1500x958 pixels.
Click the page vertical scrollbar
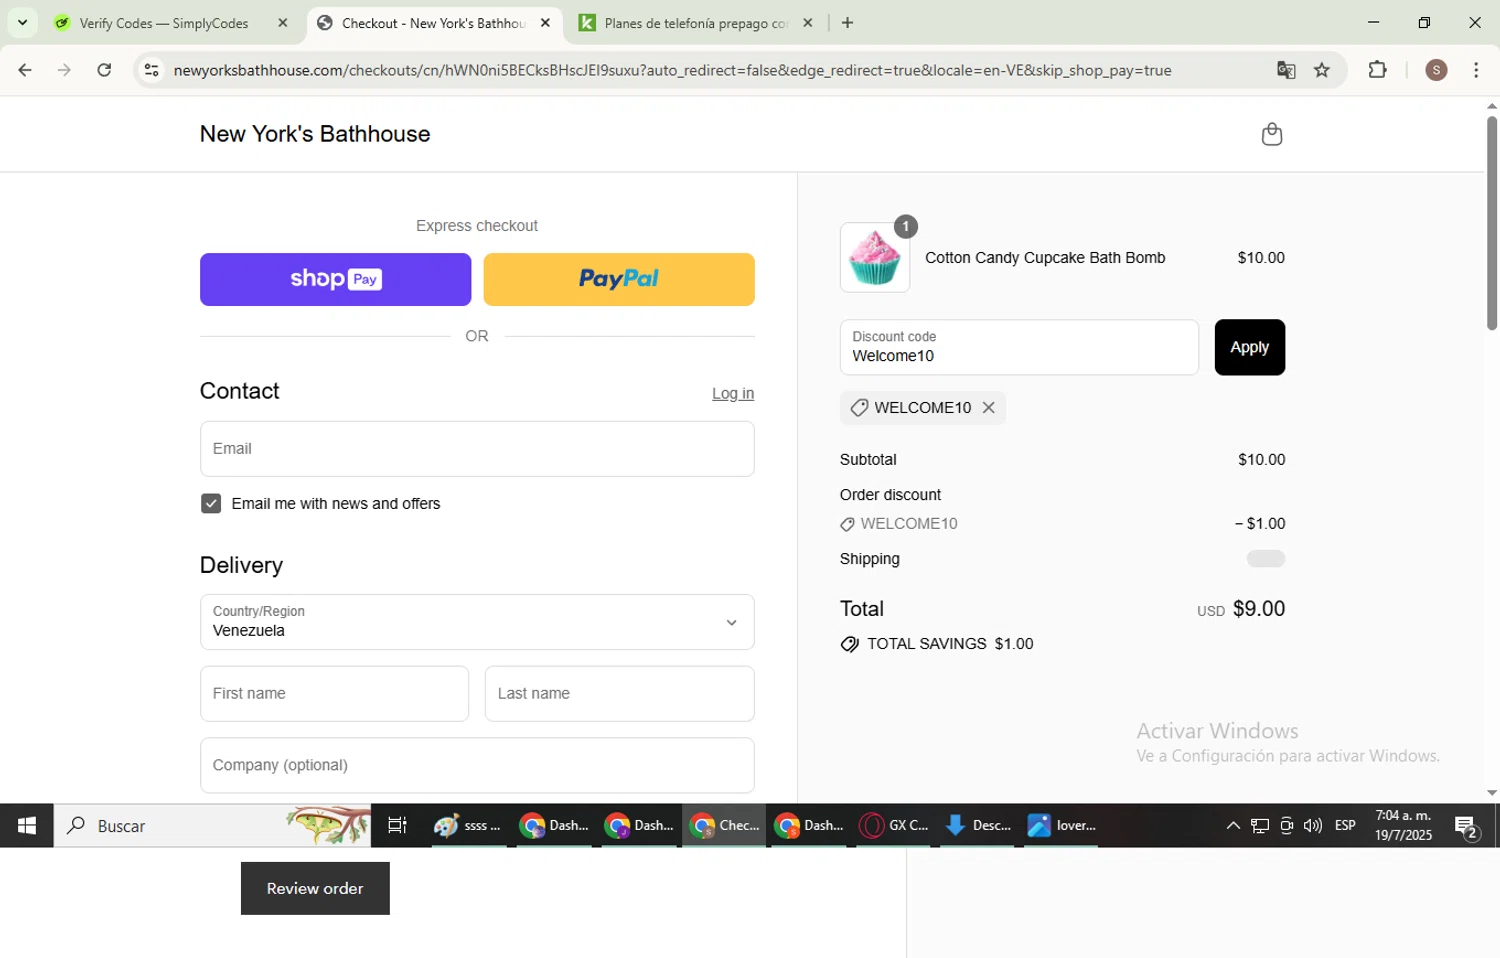1491,224
